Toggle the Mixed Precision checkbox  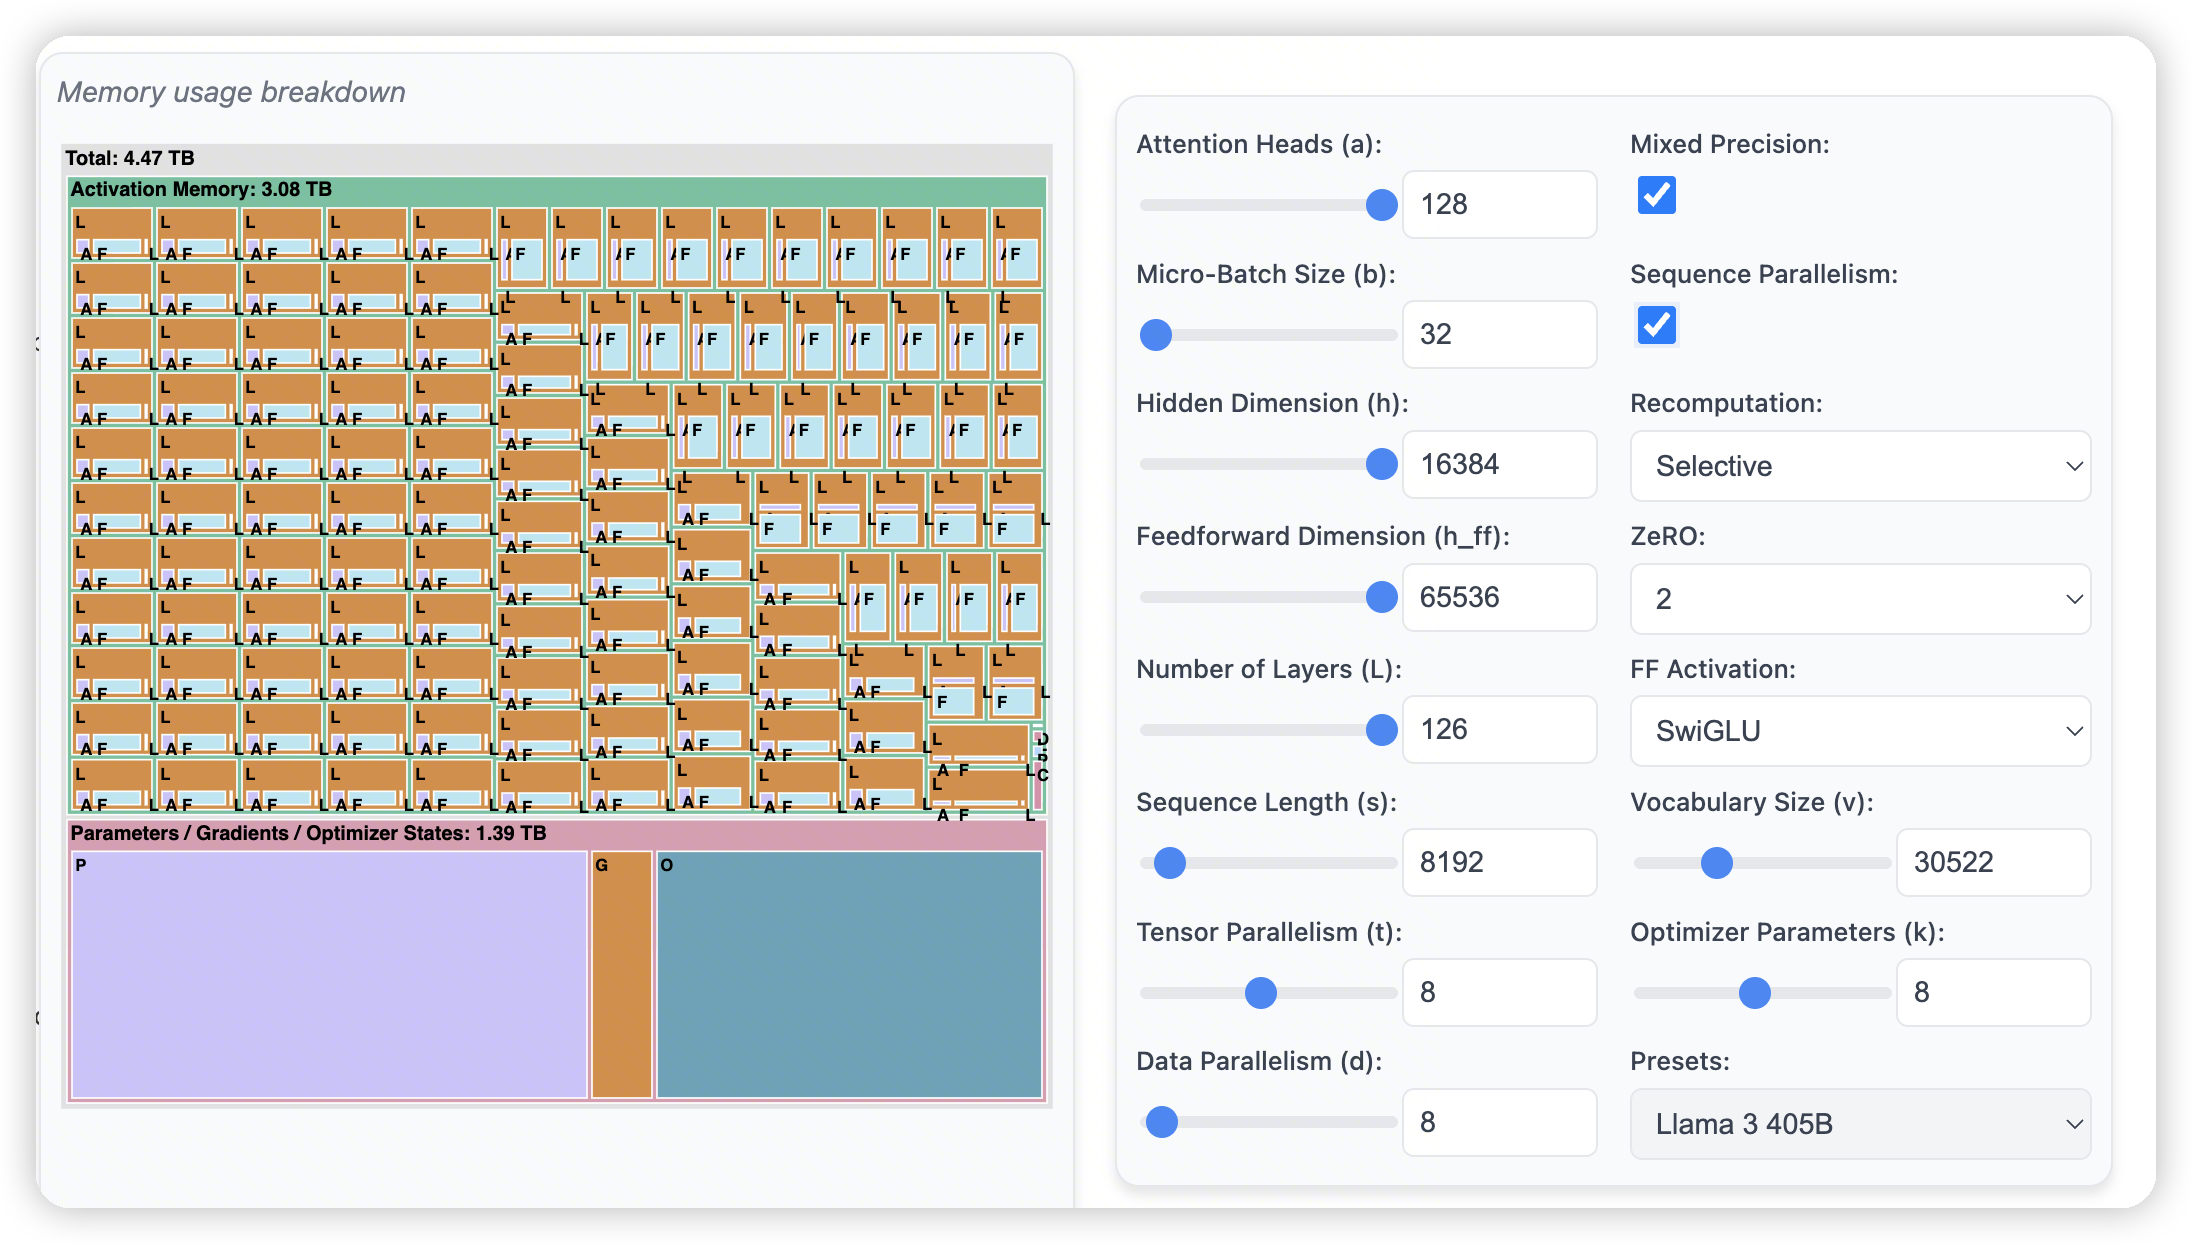(1656, 195)
